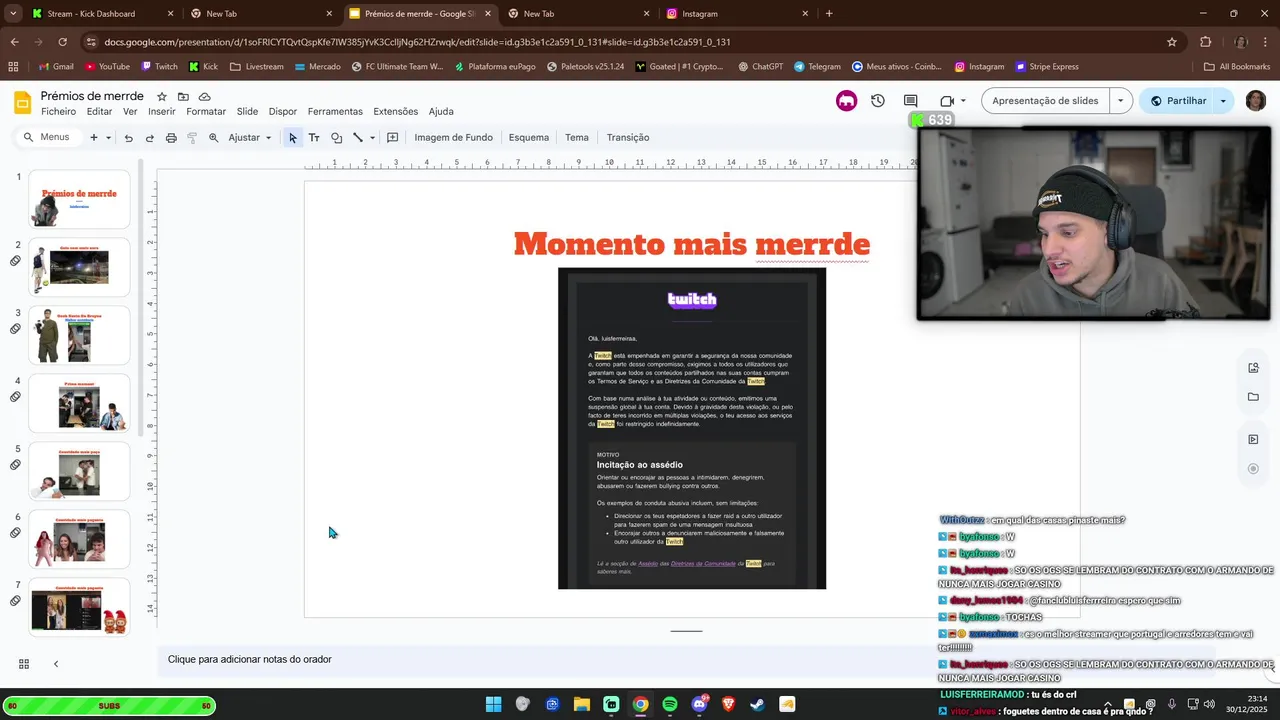The height and width of the screenshot is (720, 1280).
Task: Redo the last action
Action: [x=150, y=138]
